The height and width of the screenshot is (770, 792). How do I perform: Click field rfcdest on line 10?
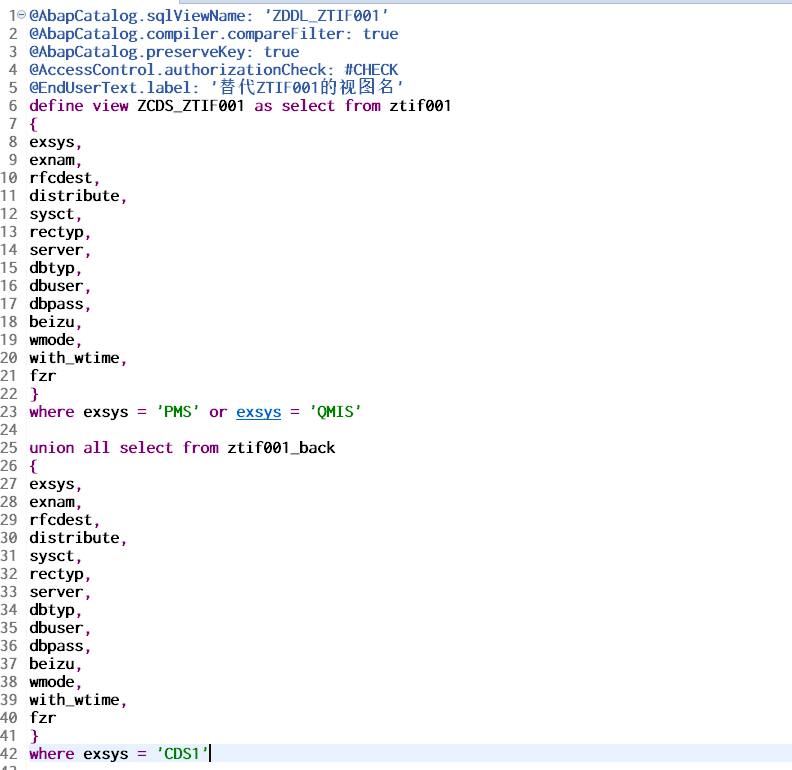point(61,178)
